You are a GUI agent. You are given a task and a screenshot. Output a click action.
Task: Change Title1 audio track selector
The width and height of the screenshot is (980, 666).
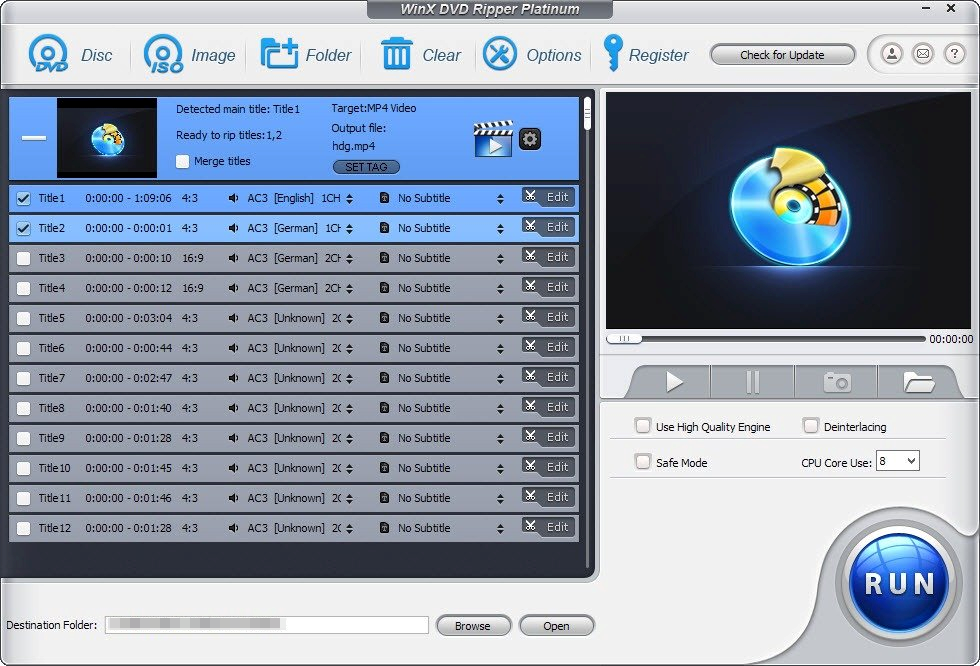(x=349, y=198)
